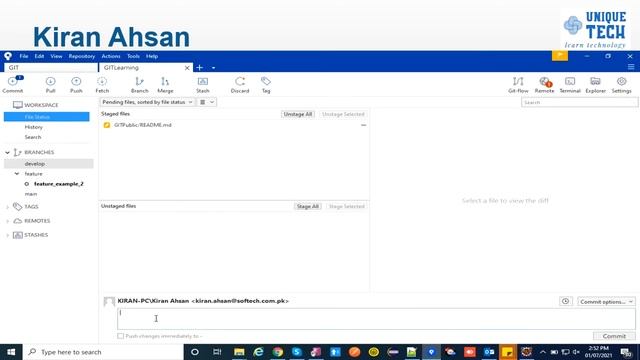
Task: Open the Edit menu
Action: coord(39,56)
